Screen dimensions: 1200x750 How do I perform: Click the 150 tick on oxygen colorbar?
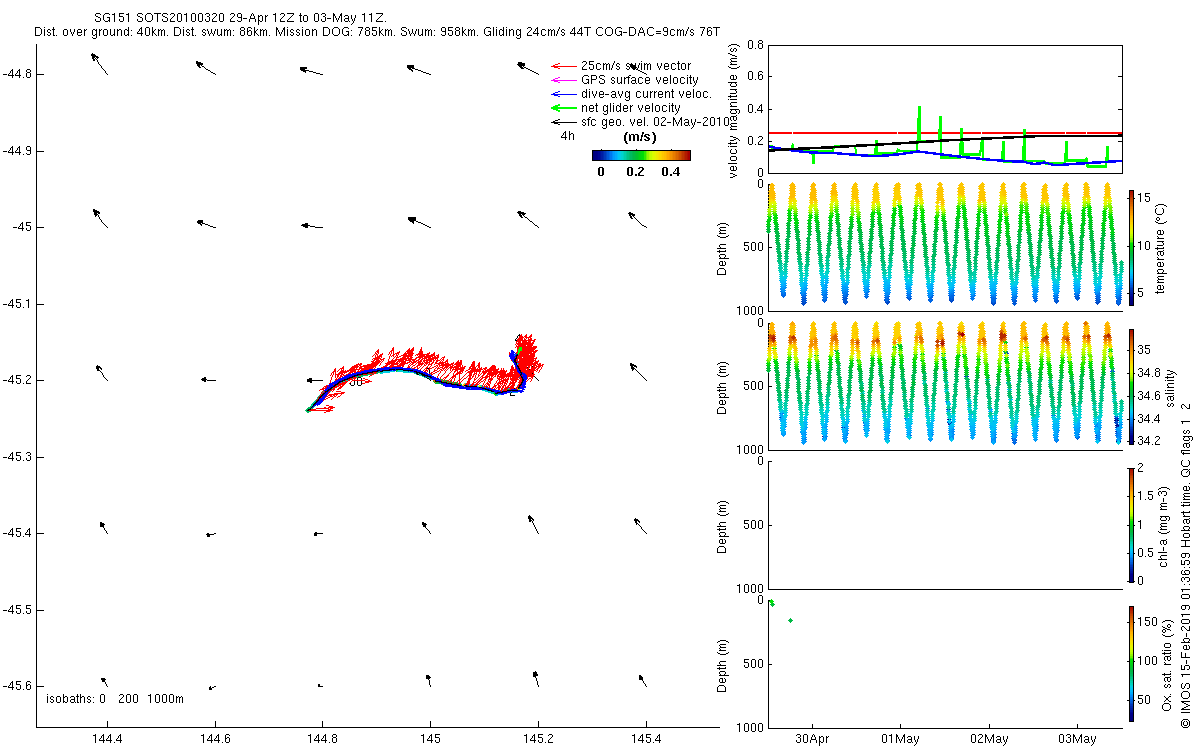point(1148,622)
